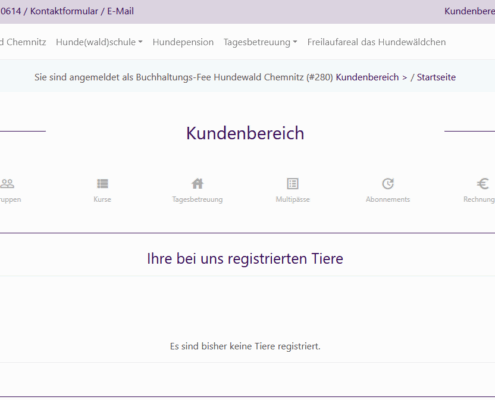This screenshot has width=495, height=400.
Task: Click the Multipässe text label
Action: click(x=293, y=199)
